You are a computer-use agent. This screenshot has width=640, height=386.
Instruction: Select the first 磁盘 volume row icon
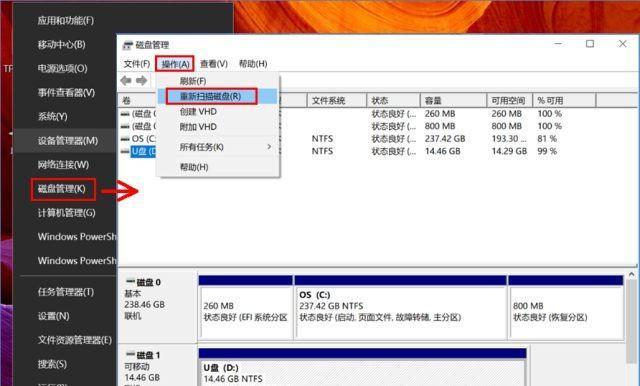125,114
